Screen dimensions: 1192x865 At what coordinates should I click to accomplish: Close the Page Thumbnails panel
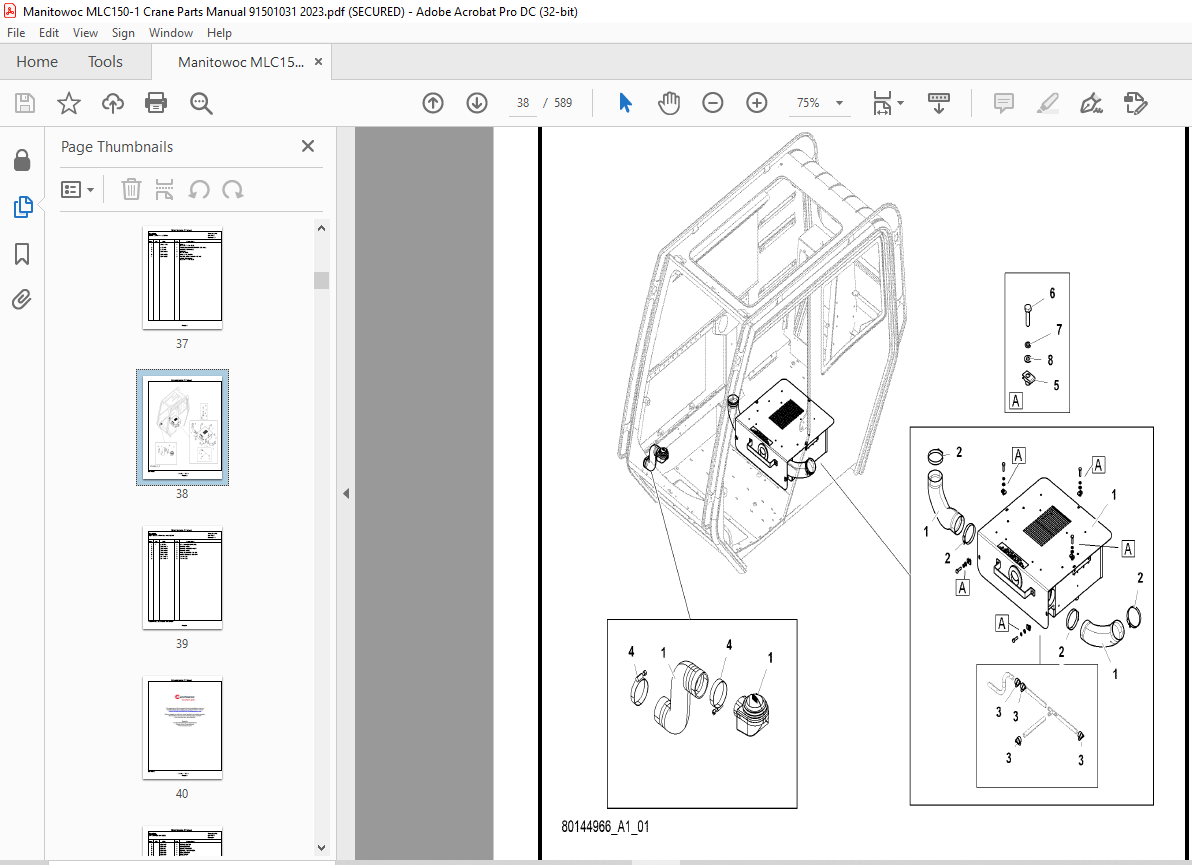(x=308, y=146)
